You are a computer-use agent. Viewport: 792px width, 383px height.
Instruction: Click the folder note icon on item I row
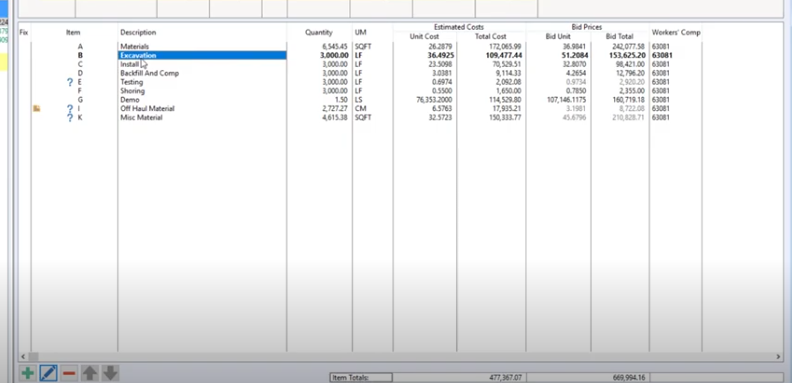(x=36, y=109)
